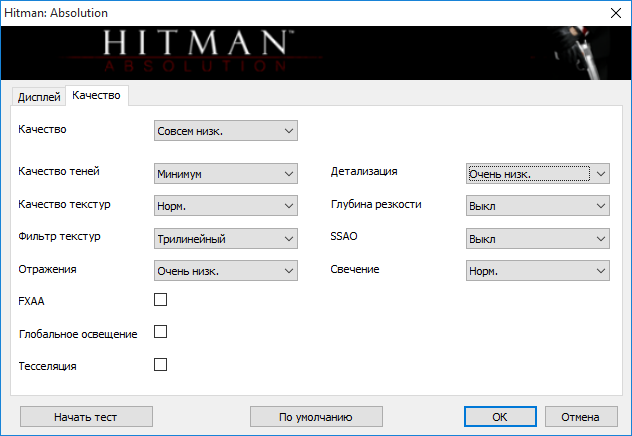Open the Фильтр текстур dropdown
The image size is (632, 436).
coord(226,239)
